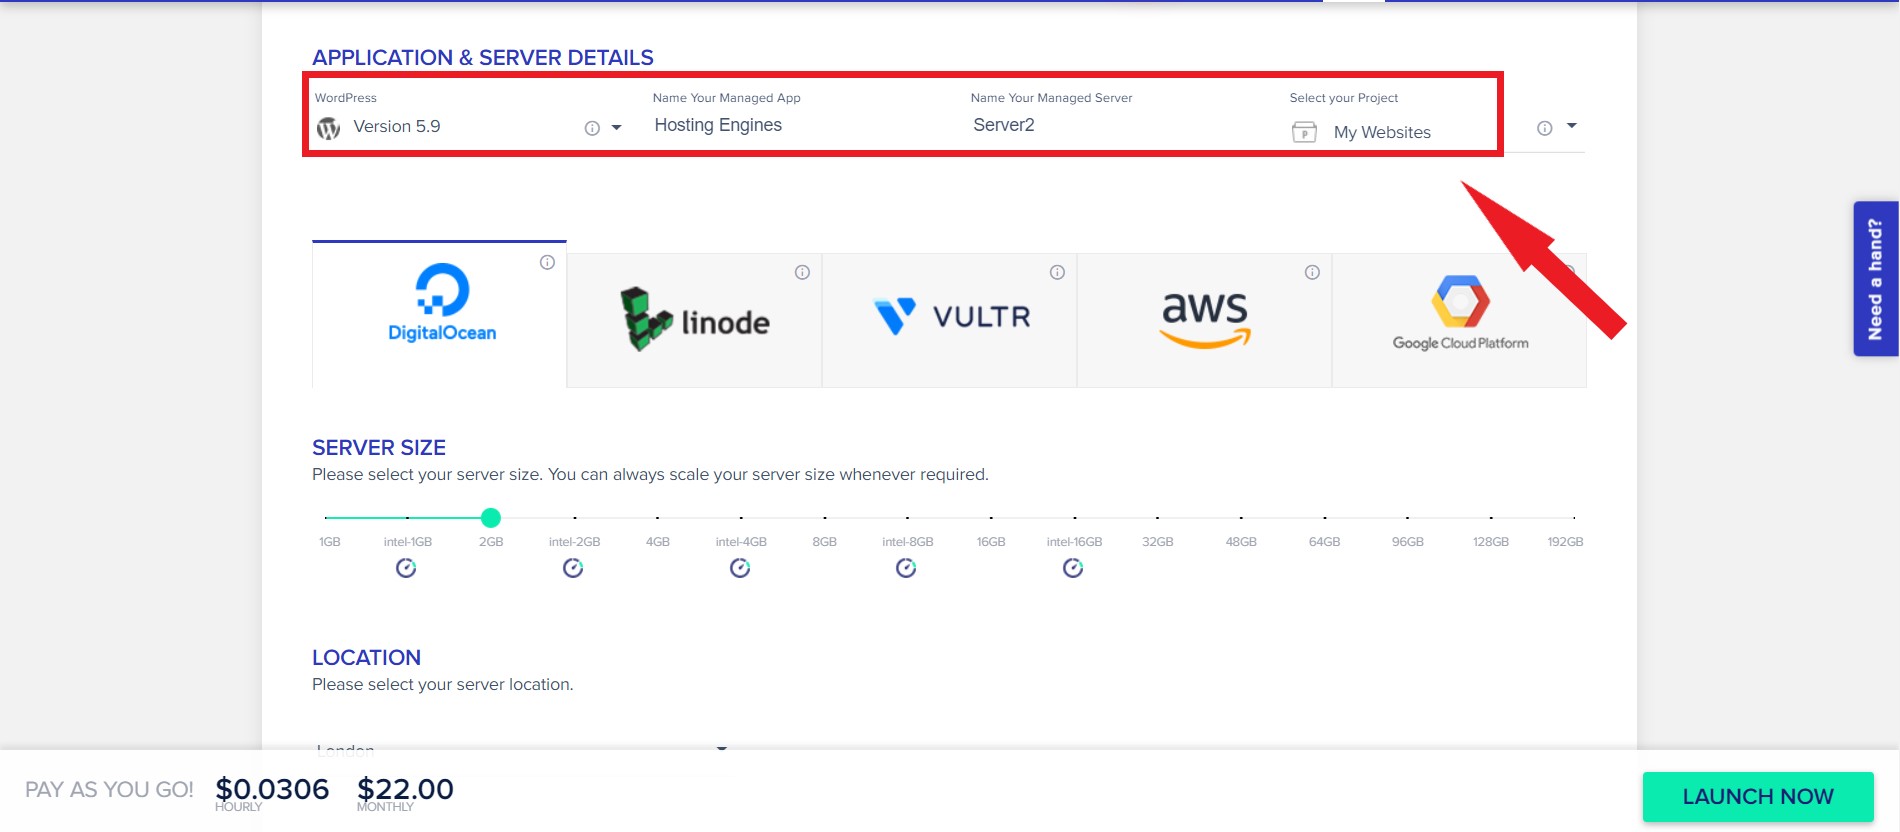Set server size to 4GB

coord(657,541)
